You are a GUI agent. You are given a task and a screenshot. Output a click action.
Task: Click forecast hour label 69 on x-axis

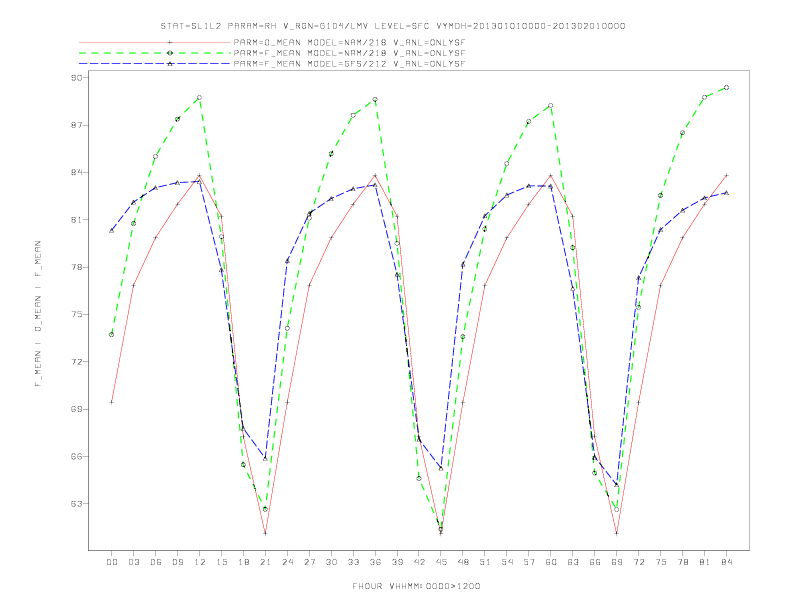click(x=617, y=562)
